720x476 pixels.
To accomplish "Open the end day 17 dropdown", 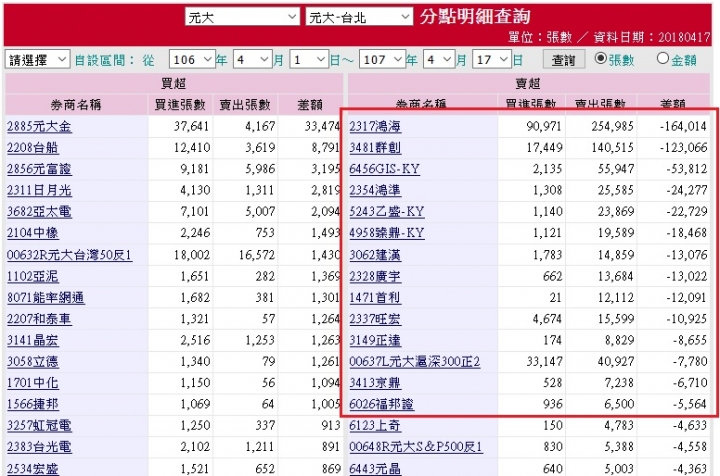I will tap(491, 60).
